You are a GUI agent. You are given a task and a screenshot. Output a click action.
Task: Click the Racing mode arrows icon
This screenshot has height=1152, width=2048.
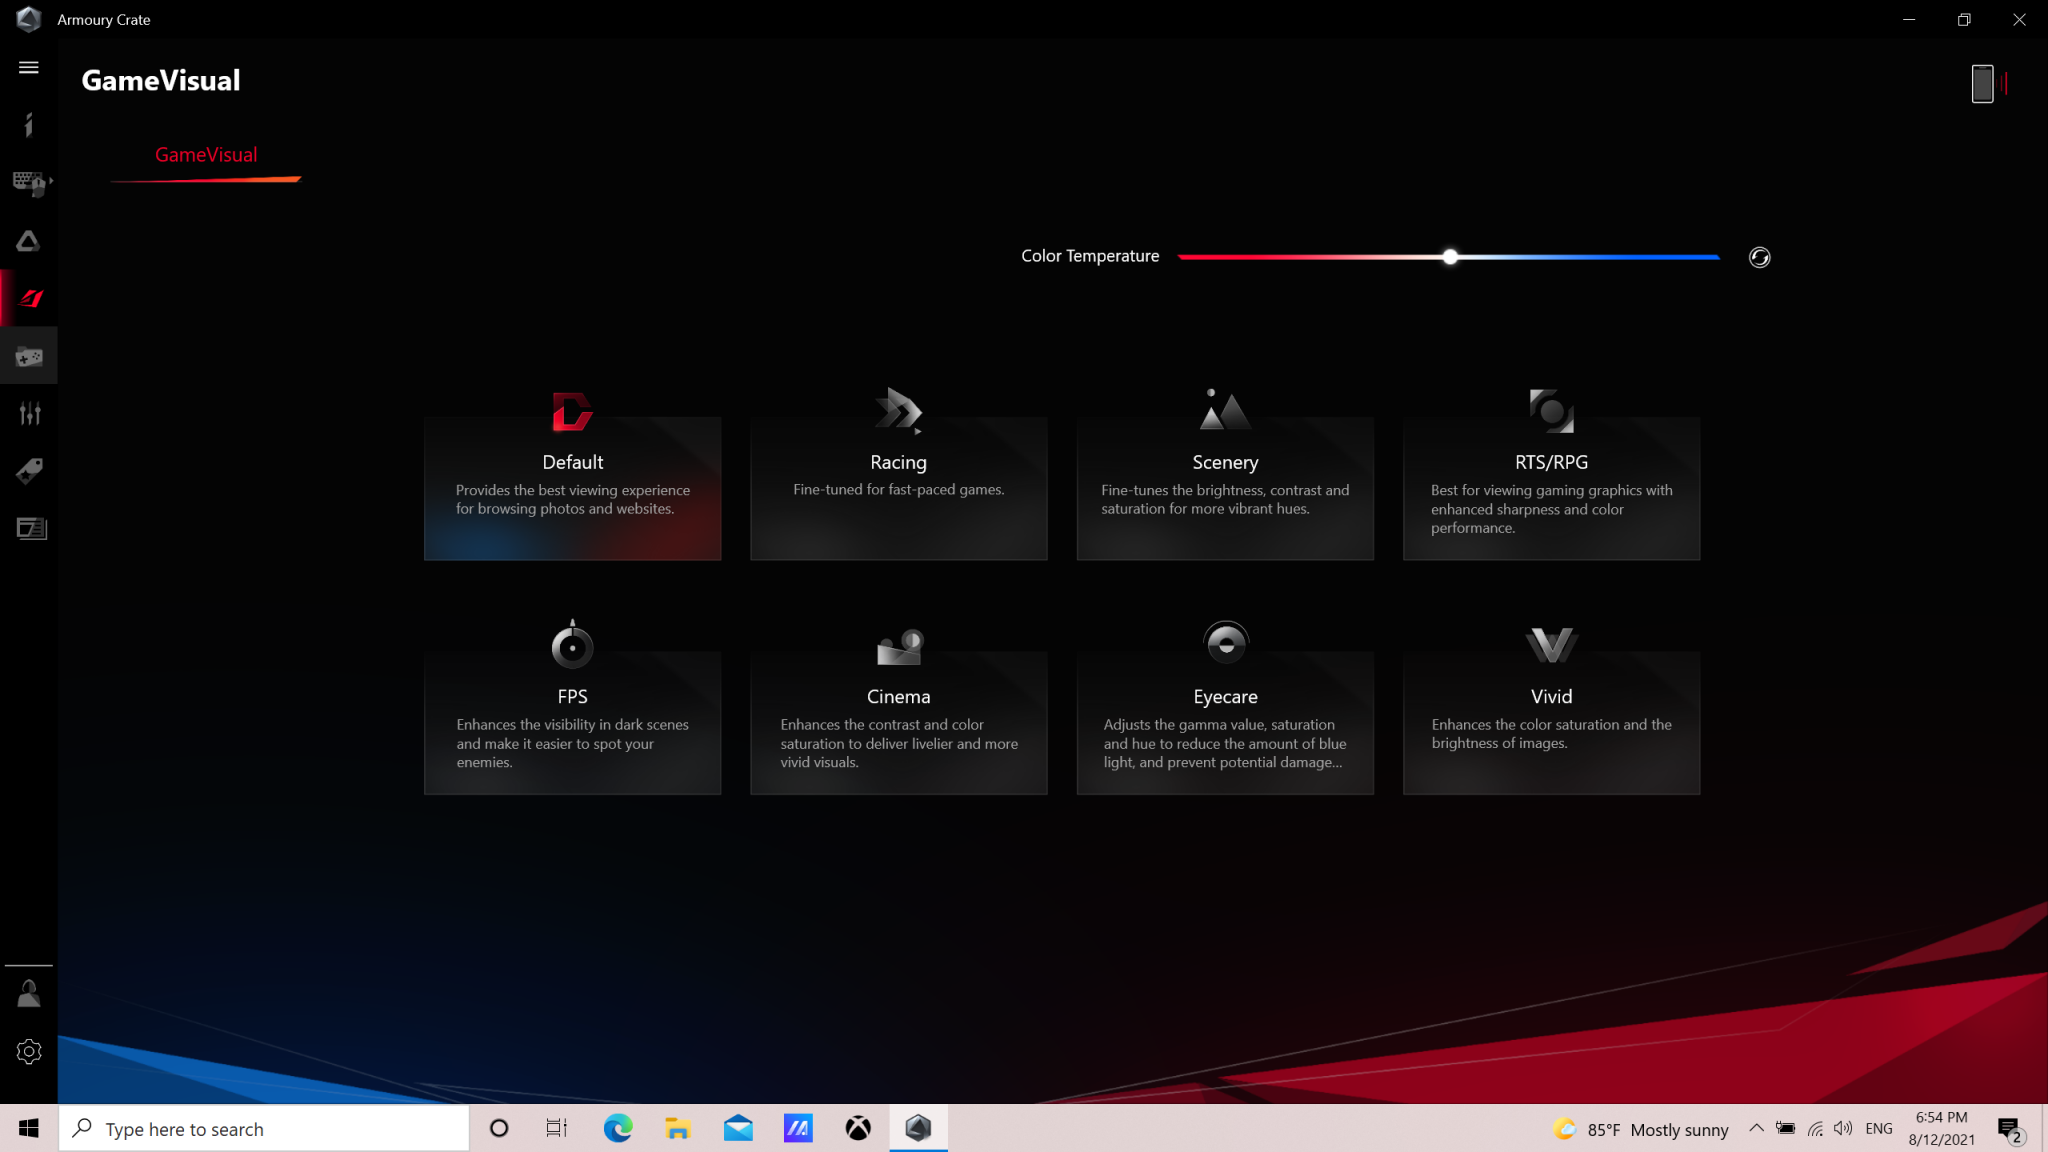tap(898, 410)
